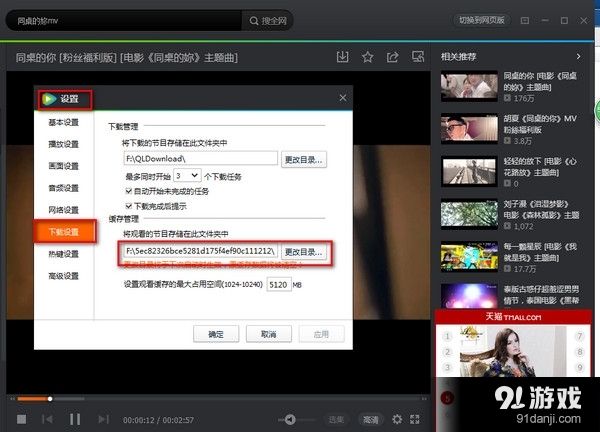Open 热键设置 tab

click(x=64, y=254)
